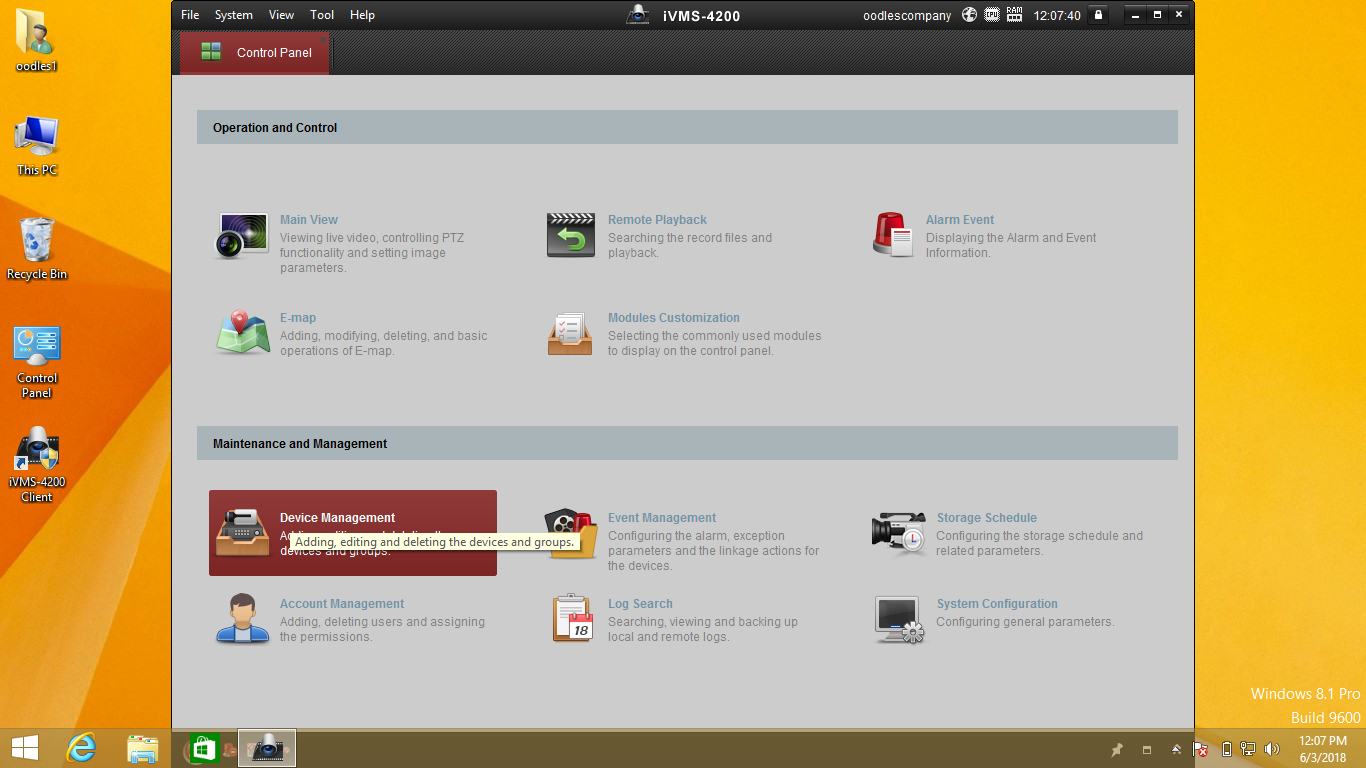The image size is (1366, 768).
Task: Open the System menu
Action: (x=234, y=15)
